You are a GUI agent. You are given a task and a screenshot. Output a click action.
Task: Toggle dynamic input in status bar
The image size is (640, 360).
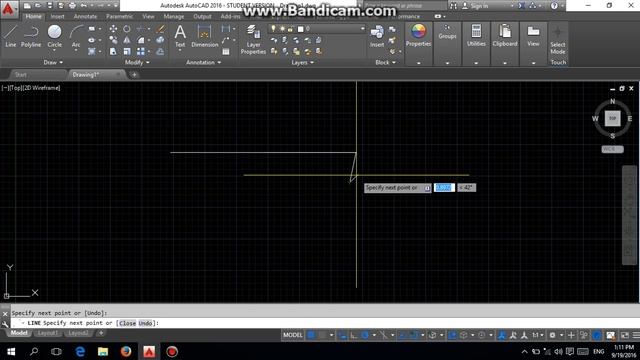(342, 335)
